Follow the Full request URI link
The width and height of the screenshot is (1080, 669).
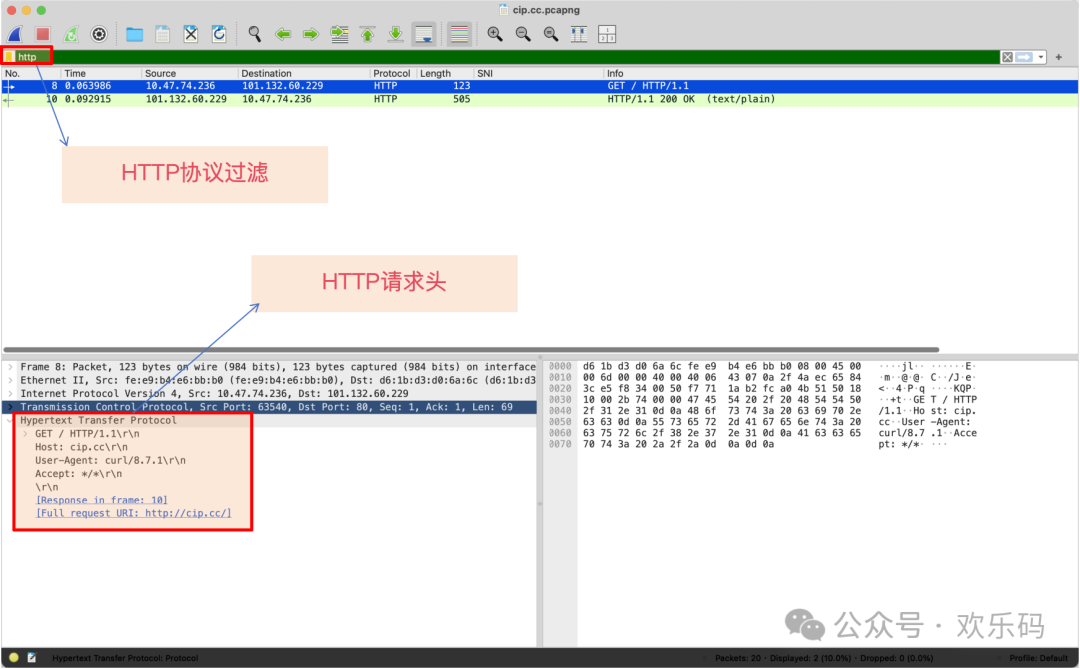132,513
